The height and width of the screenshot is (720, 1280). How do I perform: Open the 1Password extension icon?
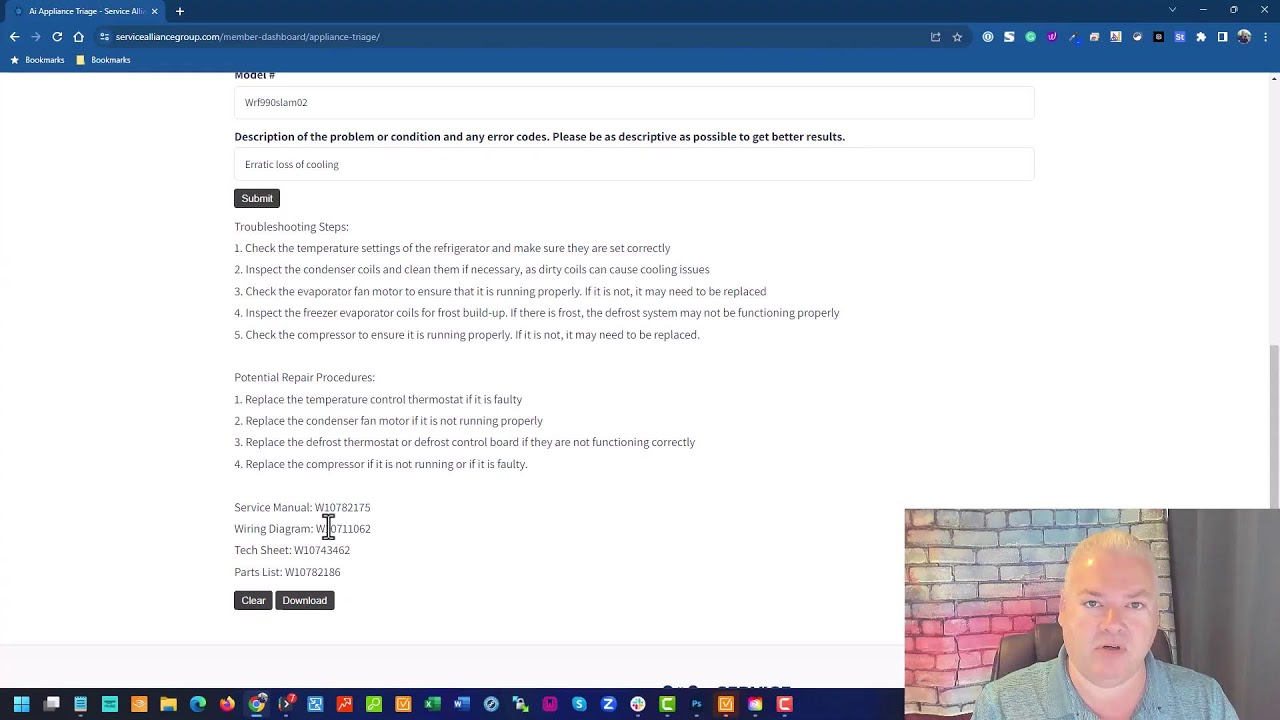click(x=988, y=37)
